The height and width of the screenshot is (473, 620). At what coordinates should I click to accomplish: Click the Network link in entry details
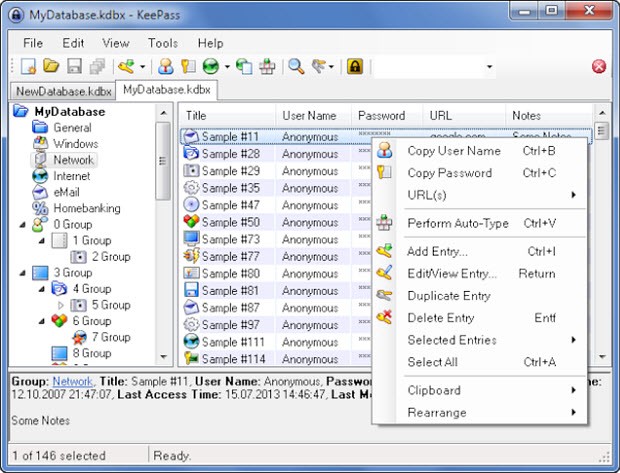(x=73, y=382)
